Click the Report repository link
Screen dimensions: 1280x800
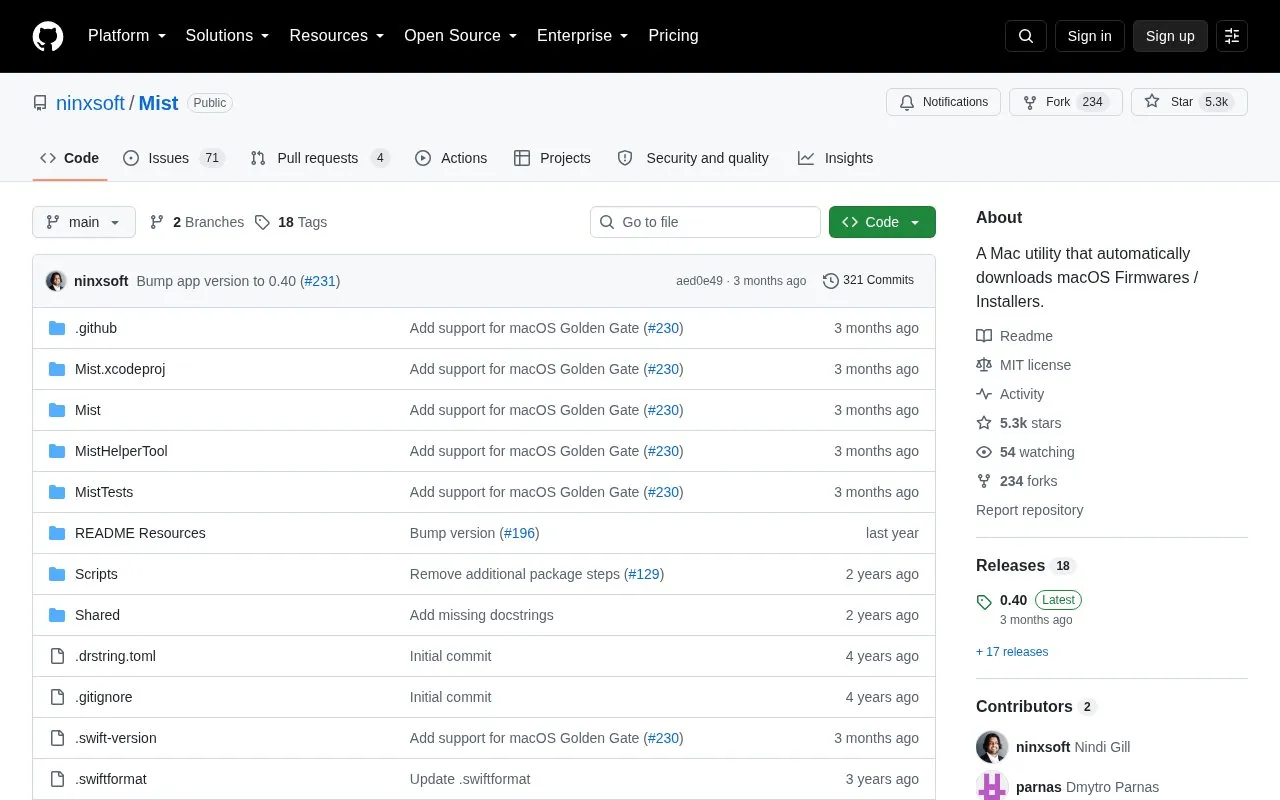click(x=1029, y=510)
